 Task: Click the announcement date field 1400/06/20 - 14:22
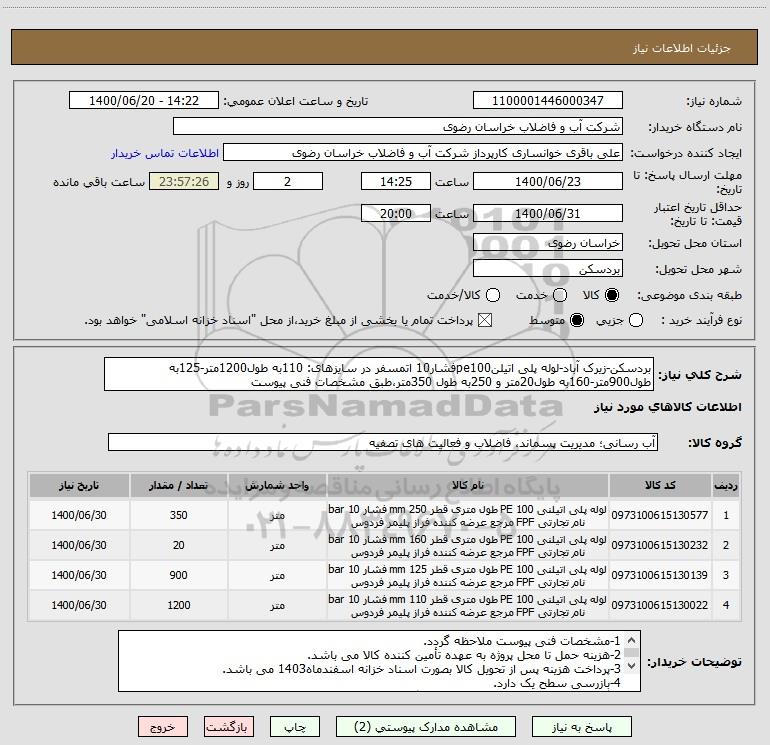144,101
